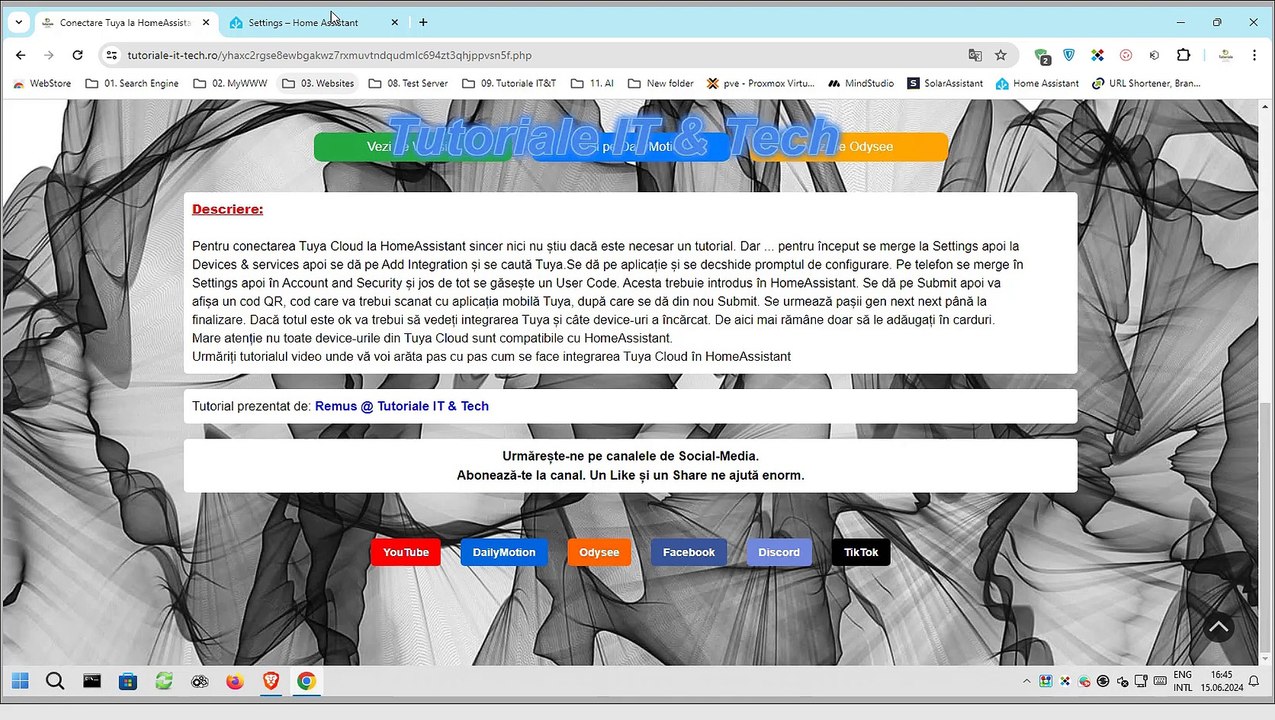Open the hexagon arrow extension icon

coord(1154,55)
